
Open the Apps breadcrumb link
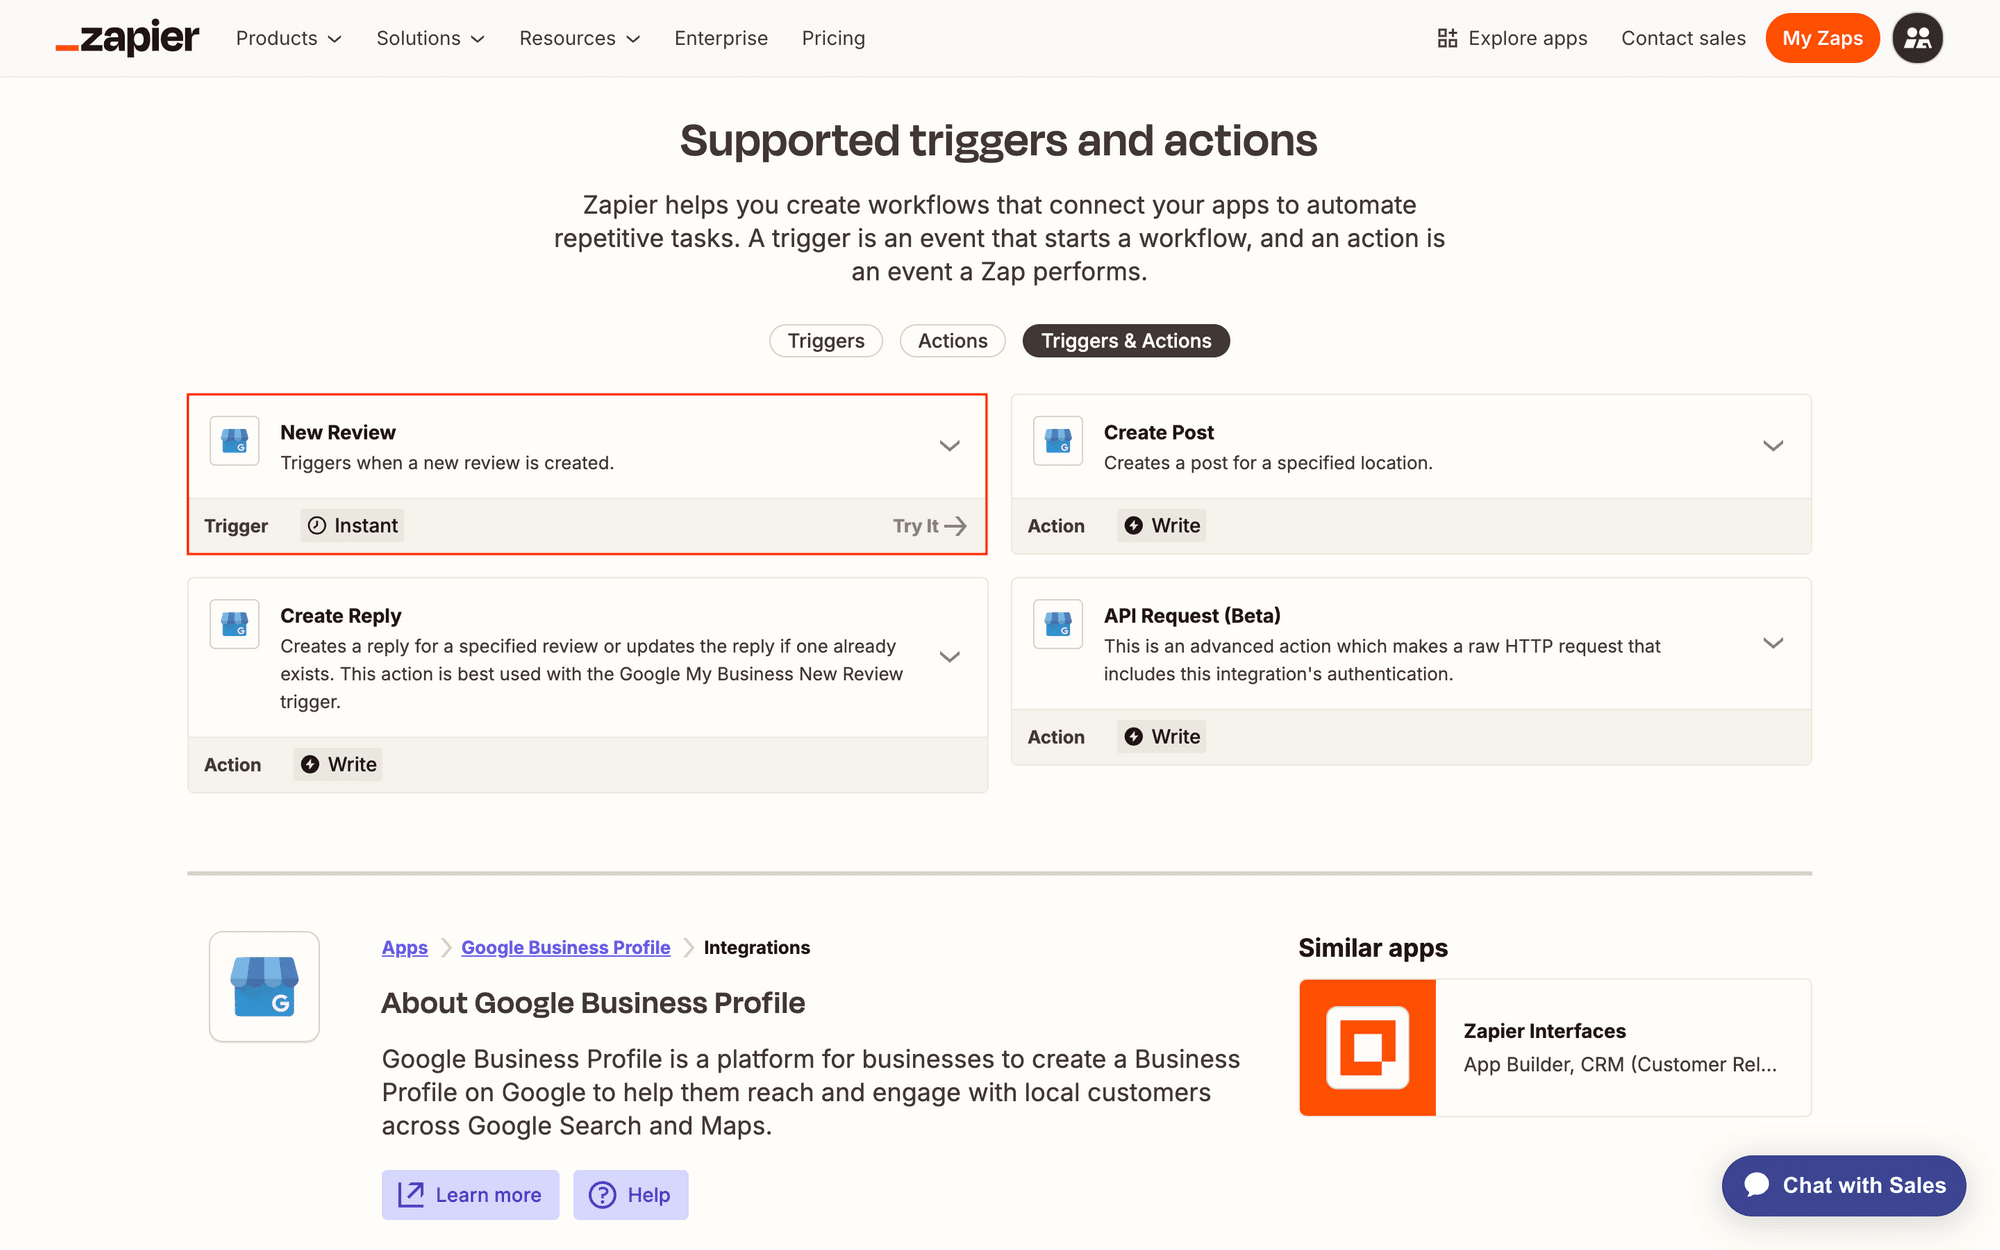404,947
